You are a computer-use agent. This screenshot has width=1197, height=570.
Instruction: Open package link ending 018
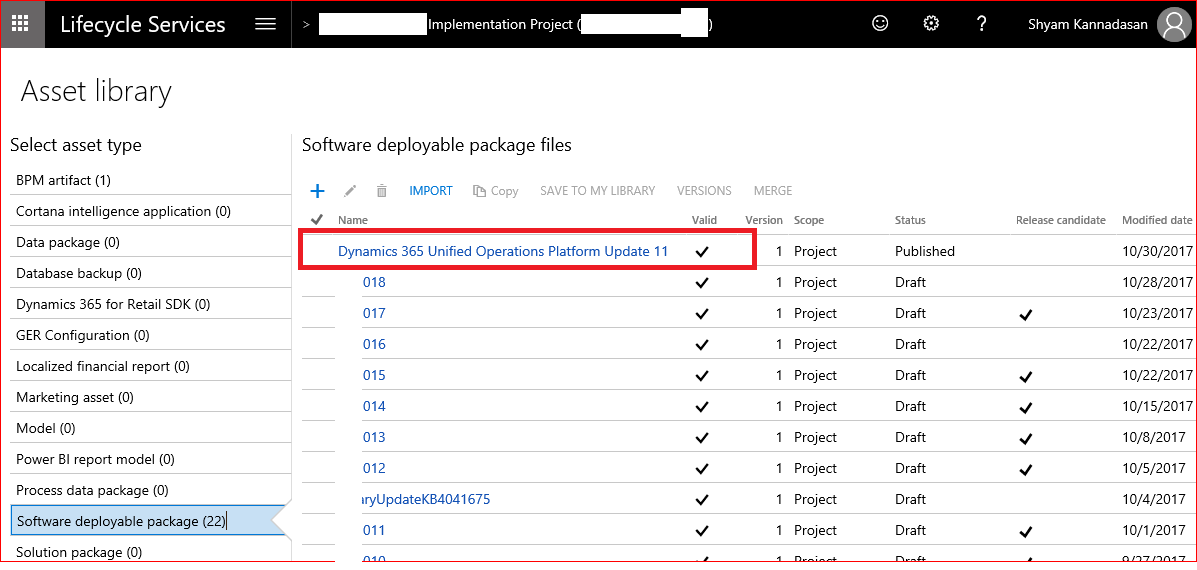click(x=374, y=282)
